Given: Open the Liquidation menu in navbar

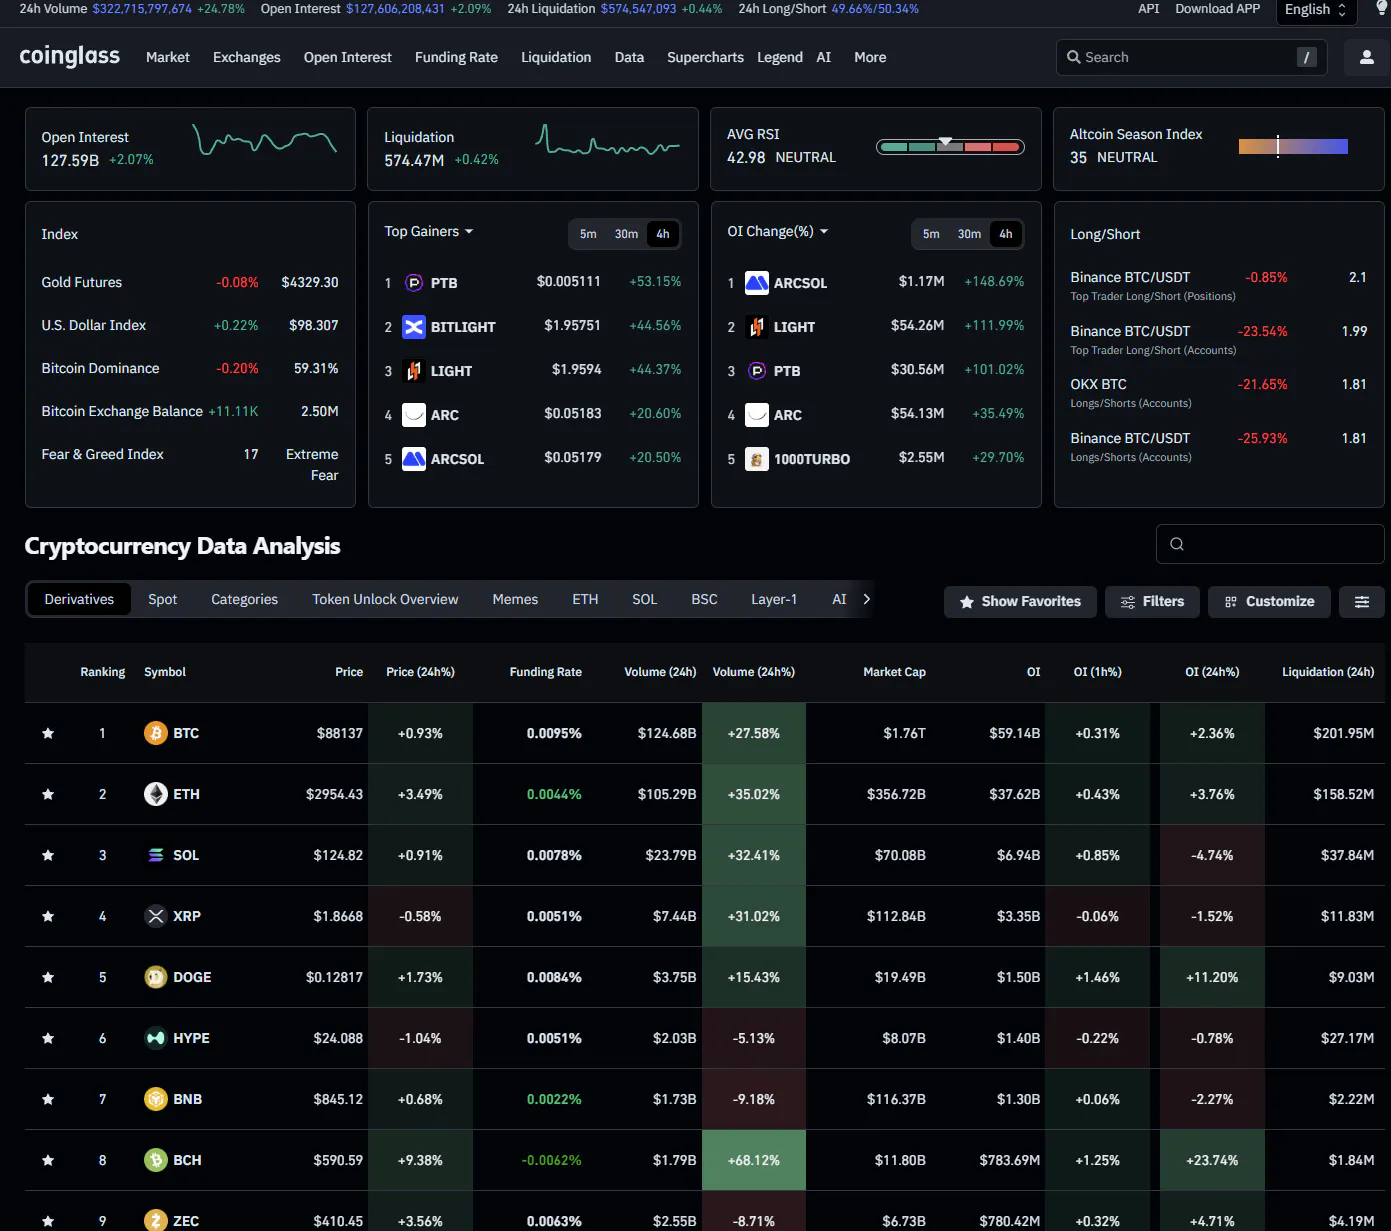Looking at the screenshot, I should coord(556,57).
